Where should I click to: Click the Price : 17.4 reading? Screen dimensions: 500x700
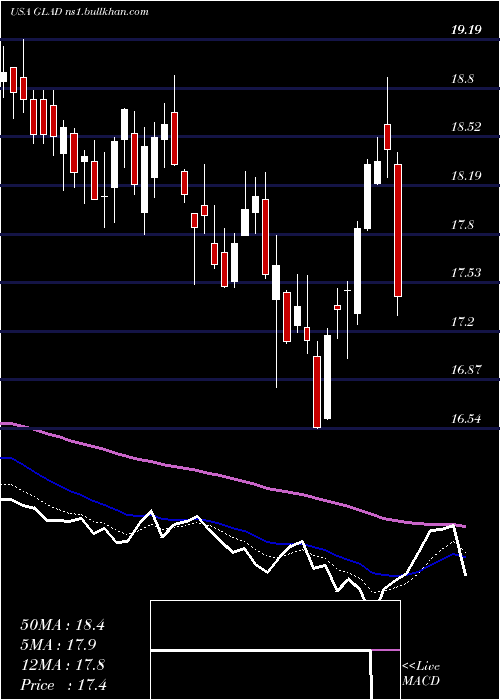pos(63,685)
